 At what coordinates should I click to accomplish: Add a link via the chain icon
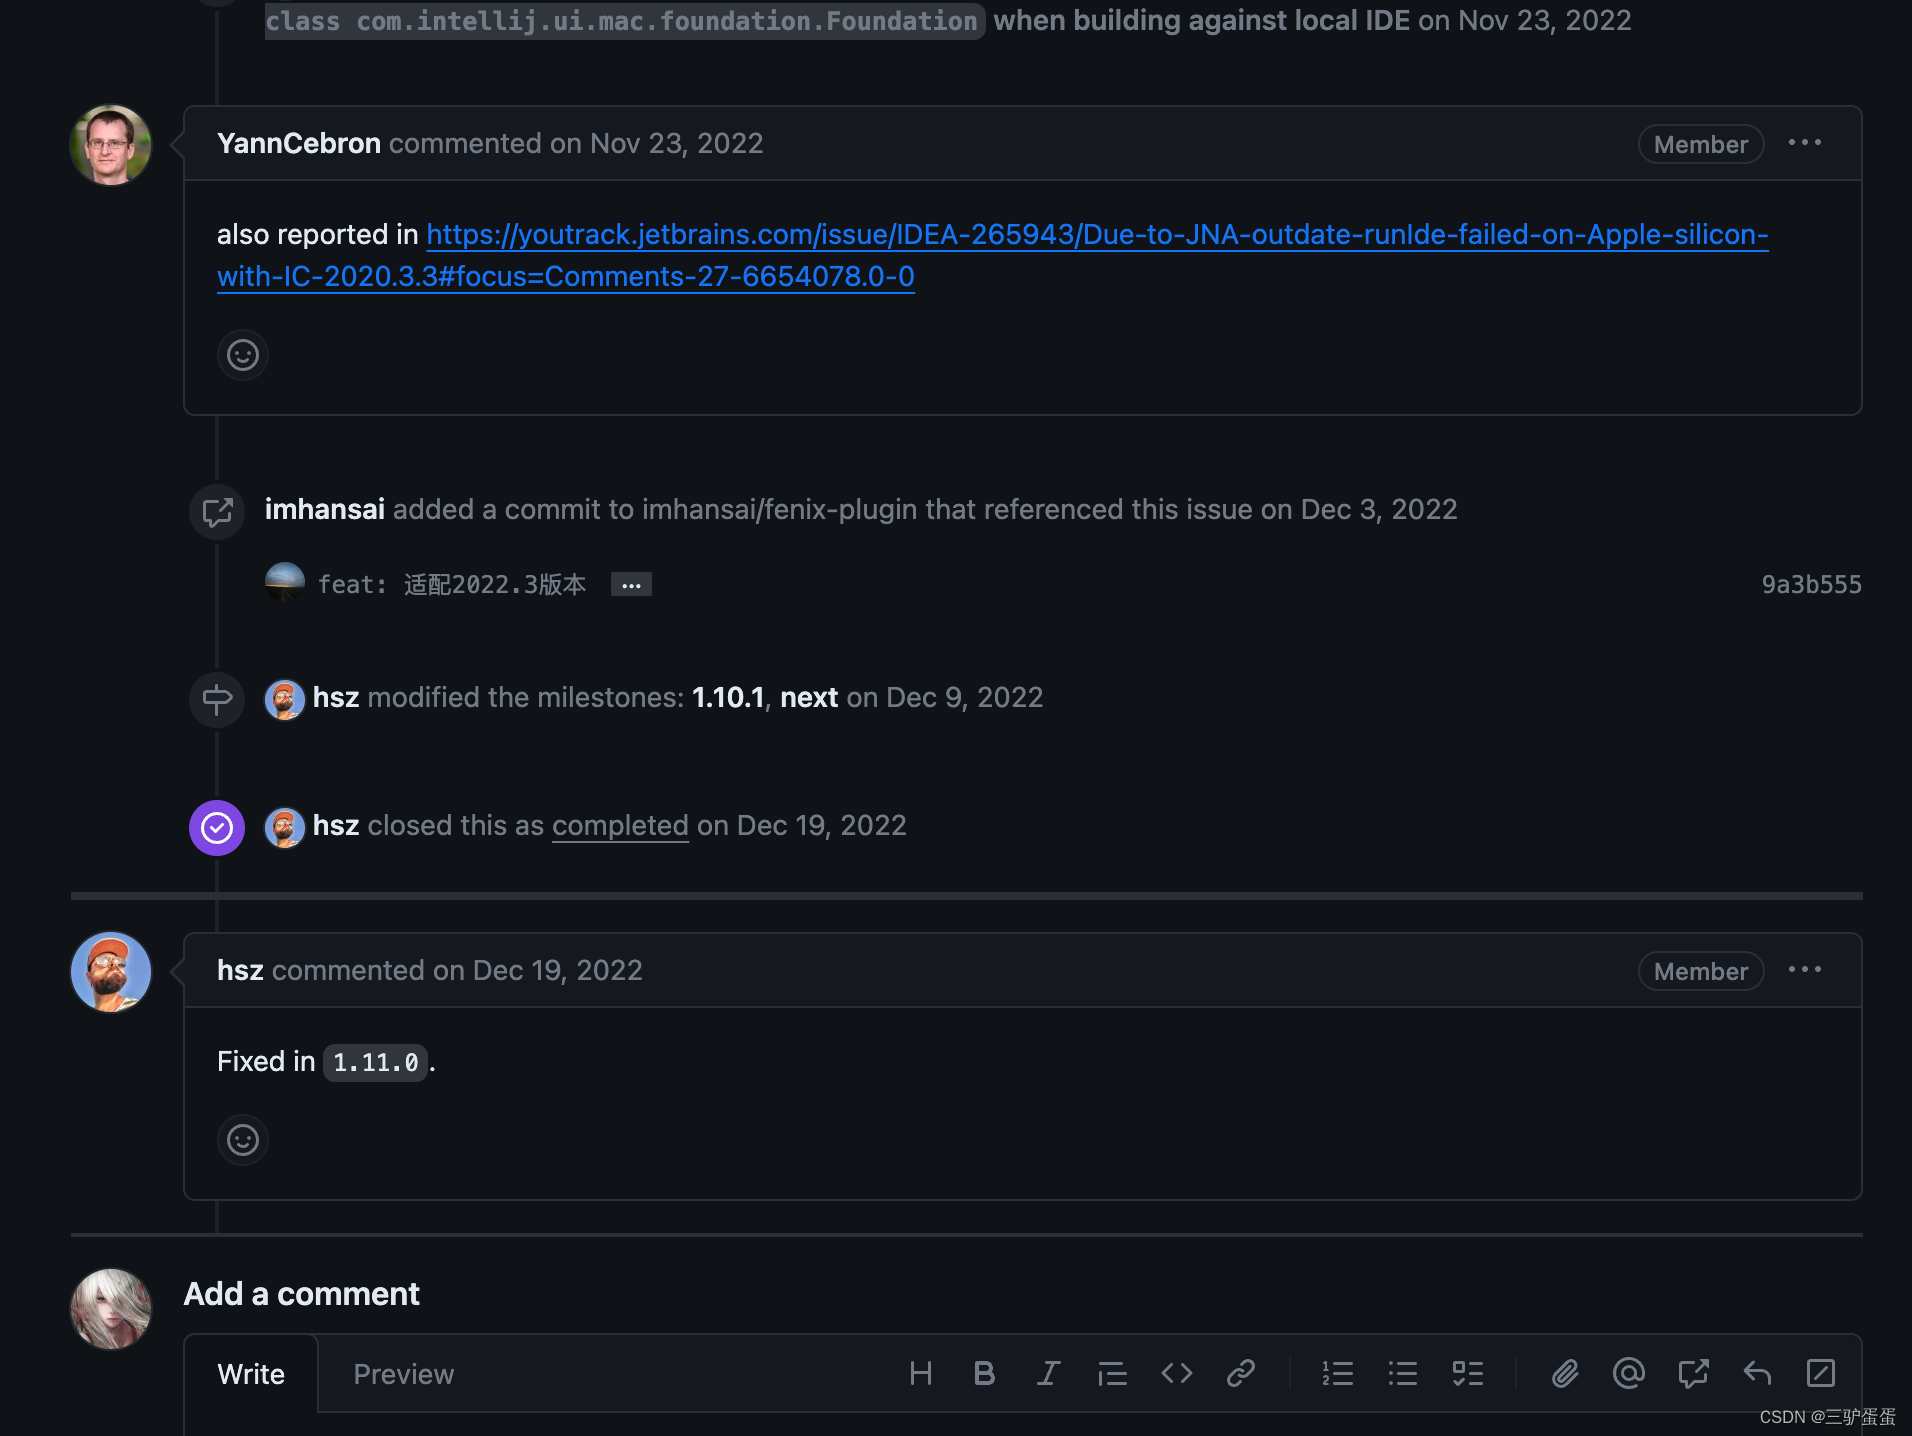click(1241, 1373)
